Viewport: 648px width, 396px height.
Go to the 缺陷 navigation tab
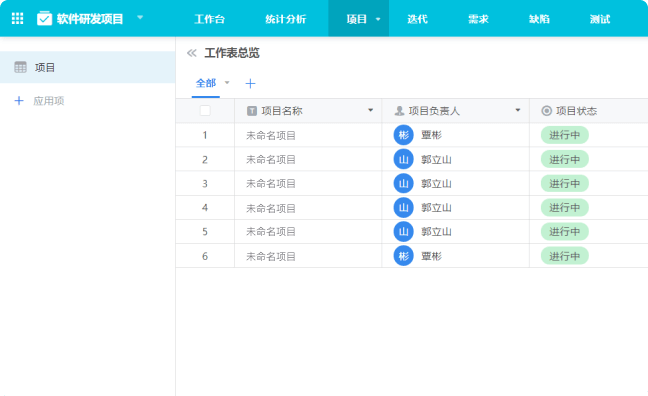pyautogui.click(x=539, y=19)
